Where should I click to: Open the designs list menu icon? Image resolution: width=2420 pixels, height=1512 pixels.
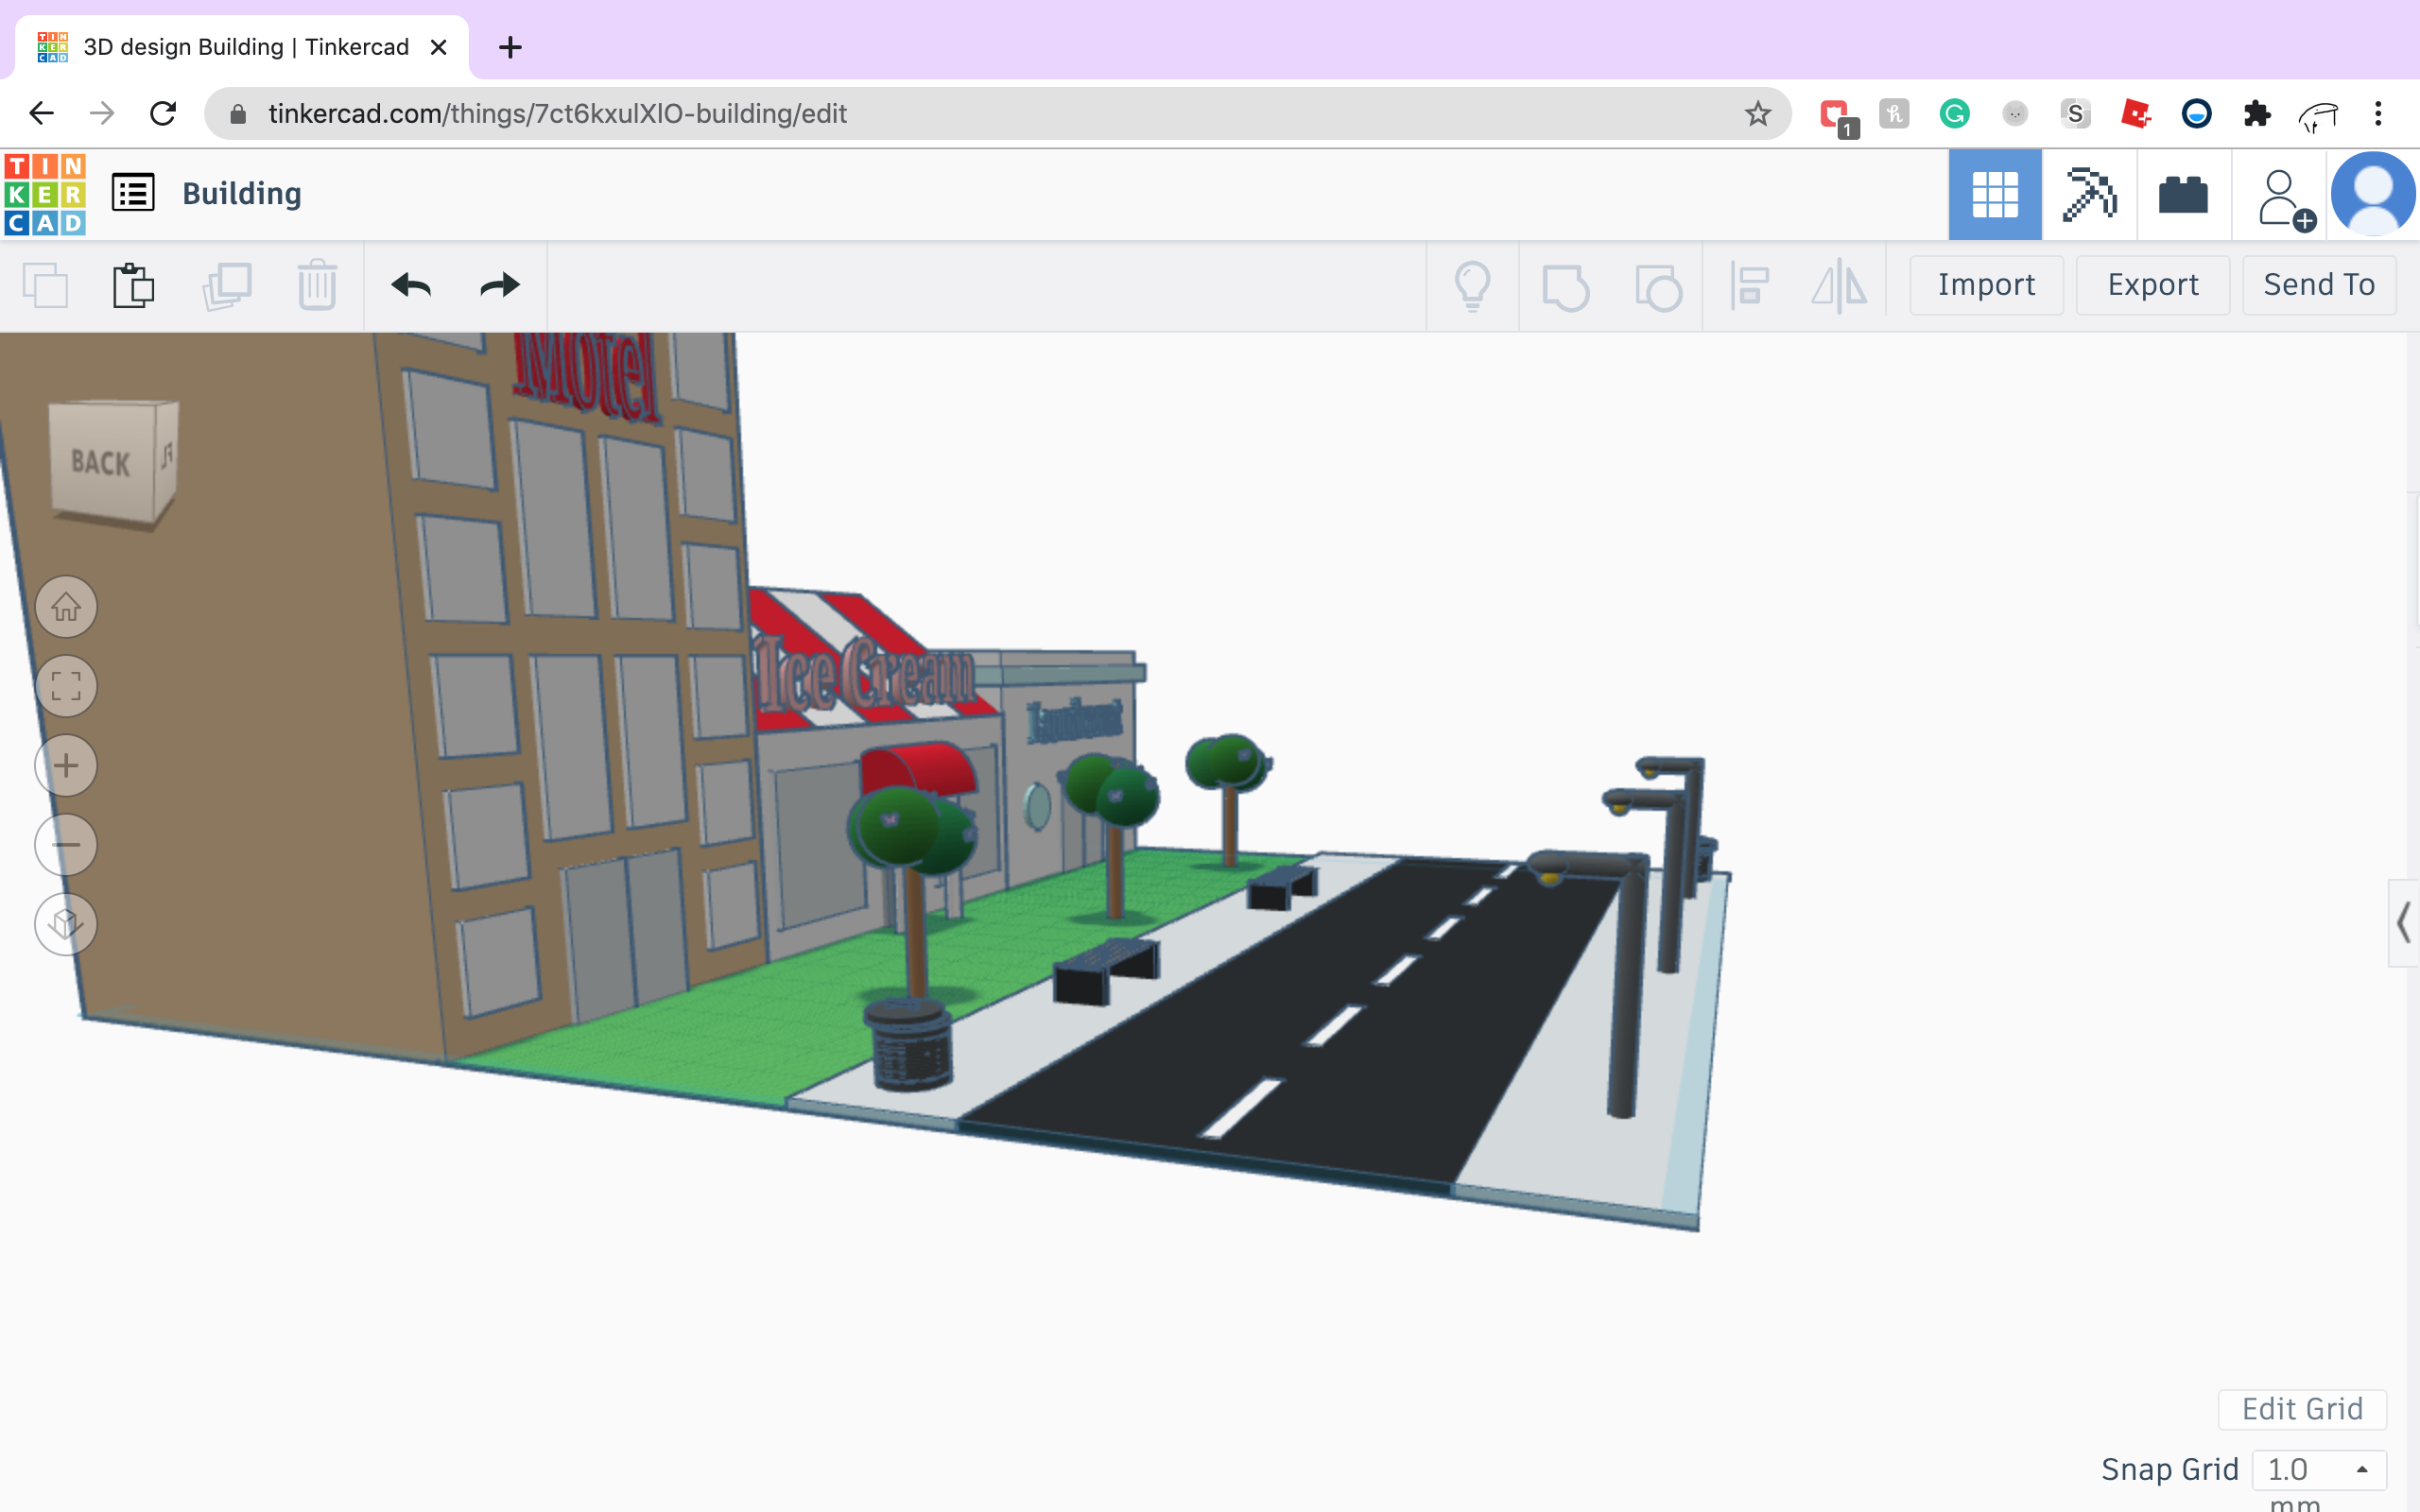pos(133,193)
